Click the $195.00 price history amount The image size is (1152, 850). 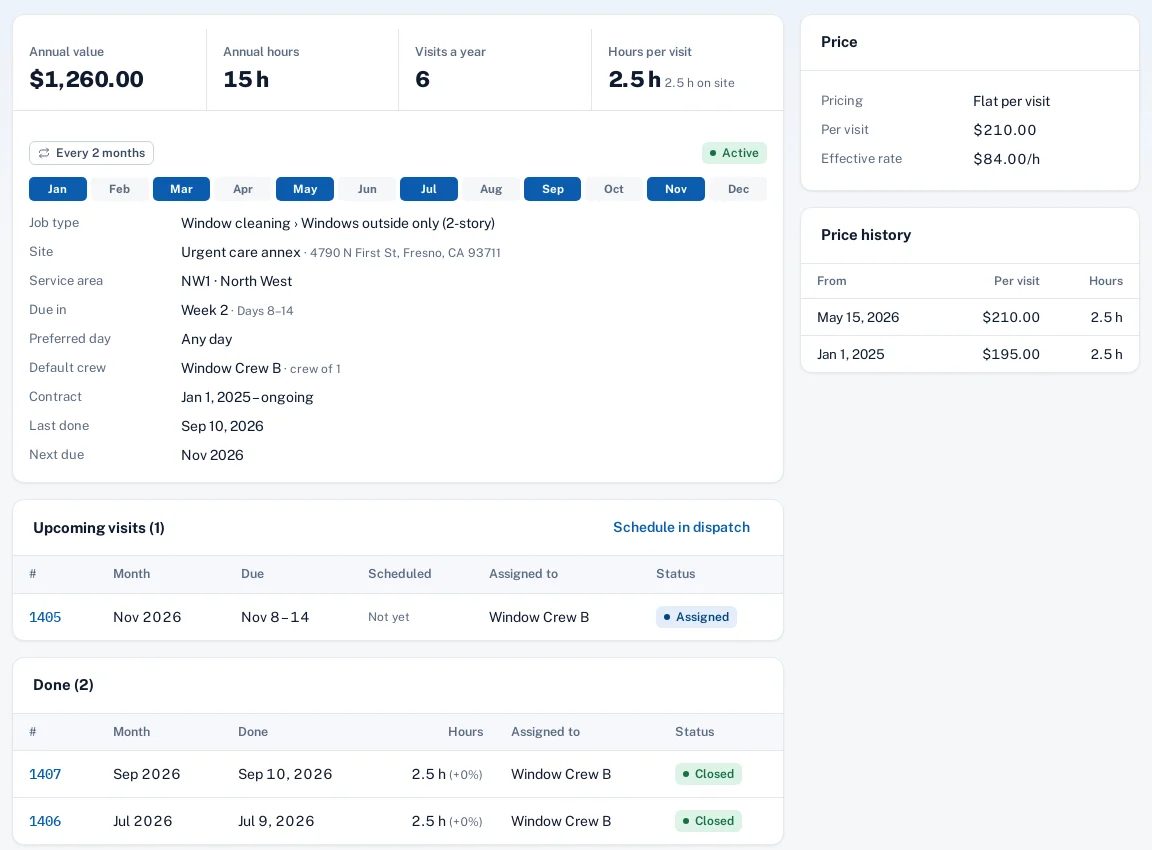pos(1011,354)
